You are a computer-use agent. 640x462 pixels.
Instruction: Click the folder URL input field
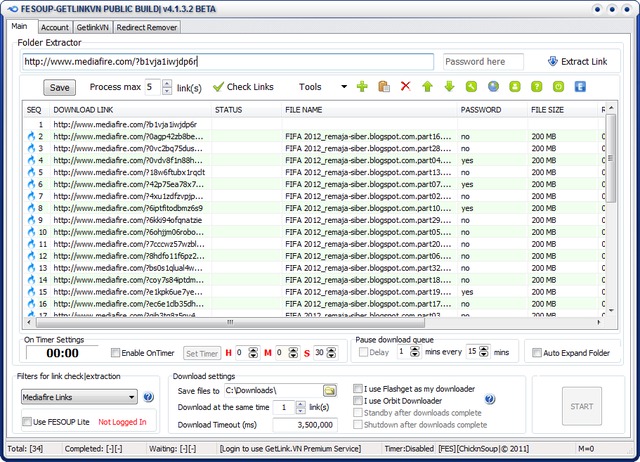pos(228,62)
